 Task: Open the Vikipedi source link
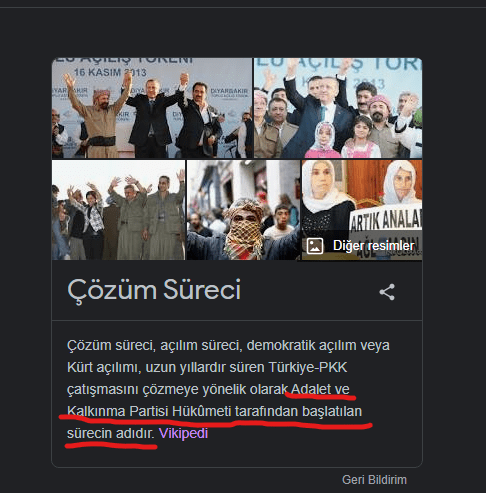pos(183,433)
